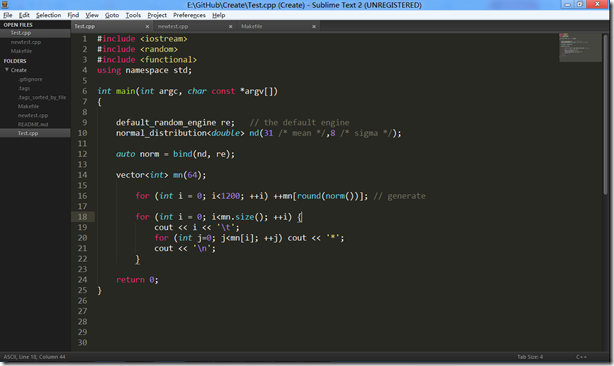Click on 'default_random_engine re;' code
The width and height of the screenshot is (614, 366).
coord(175,123)
